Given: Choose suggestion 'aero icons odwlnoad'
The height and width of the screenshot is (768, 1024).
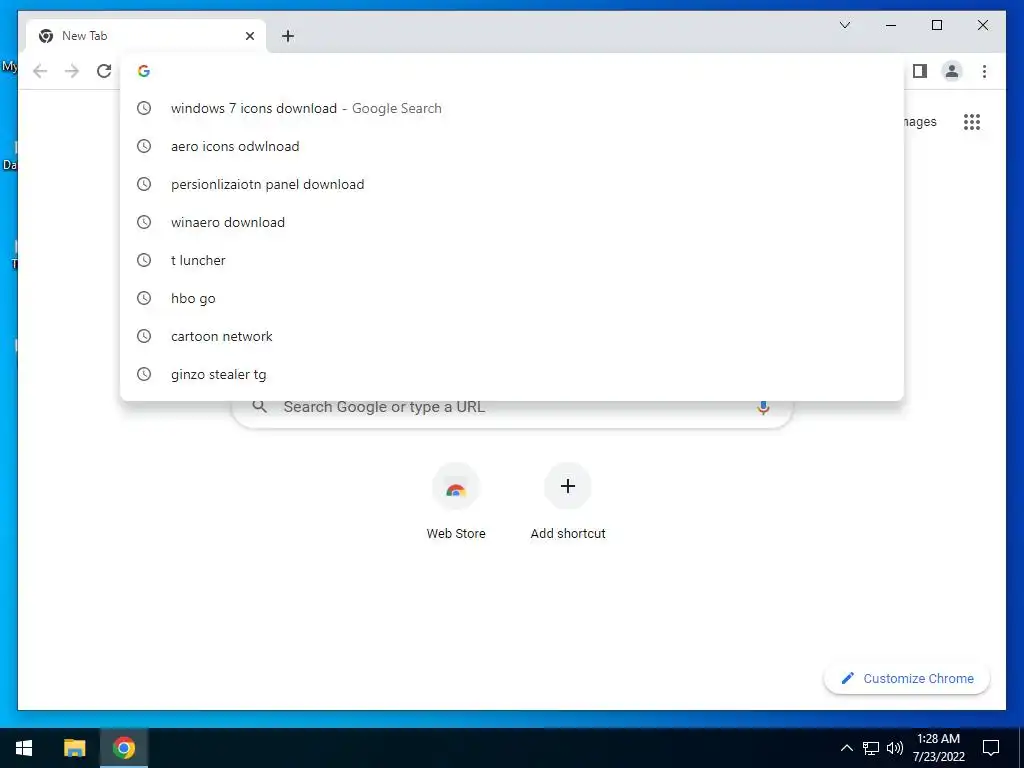Looking at the screenshot, I should pos(512,146).
